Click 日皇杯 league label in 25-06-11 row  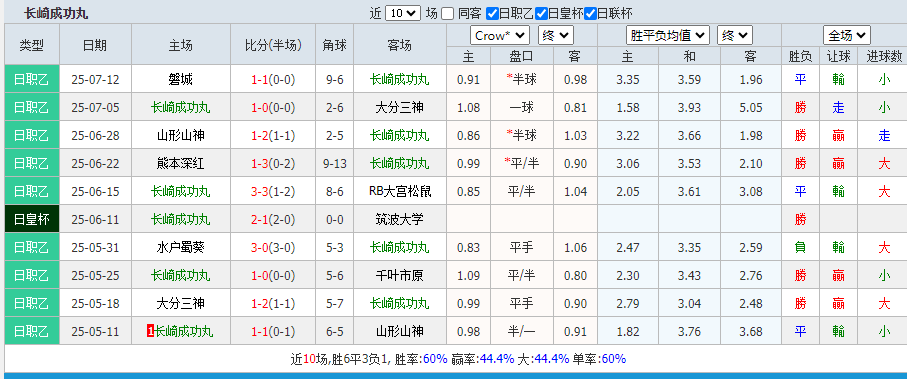[32, 219]
